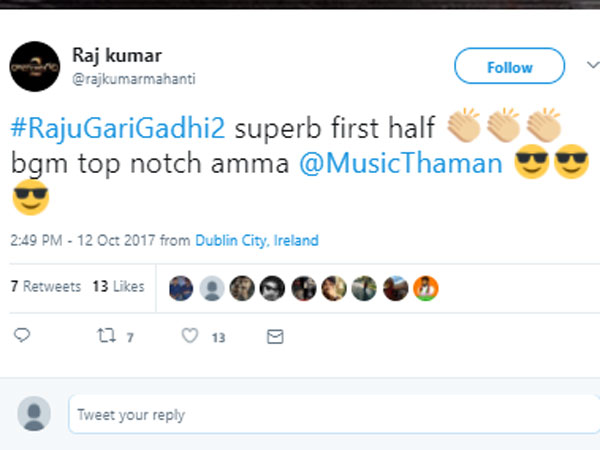This screenshot has height=450, width=600.
Task: Click the first liker avatar thumbnail
Action: coord(181,289)
